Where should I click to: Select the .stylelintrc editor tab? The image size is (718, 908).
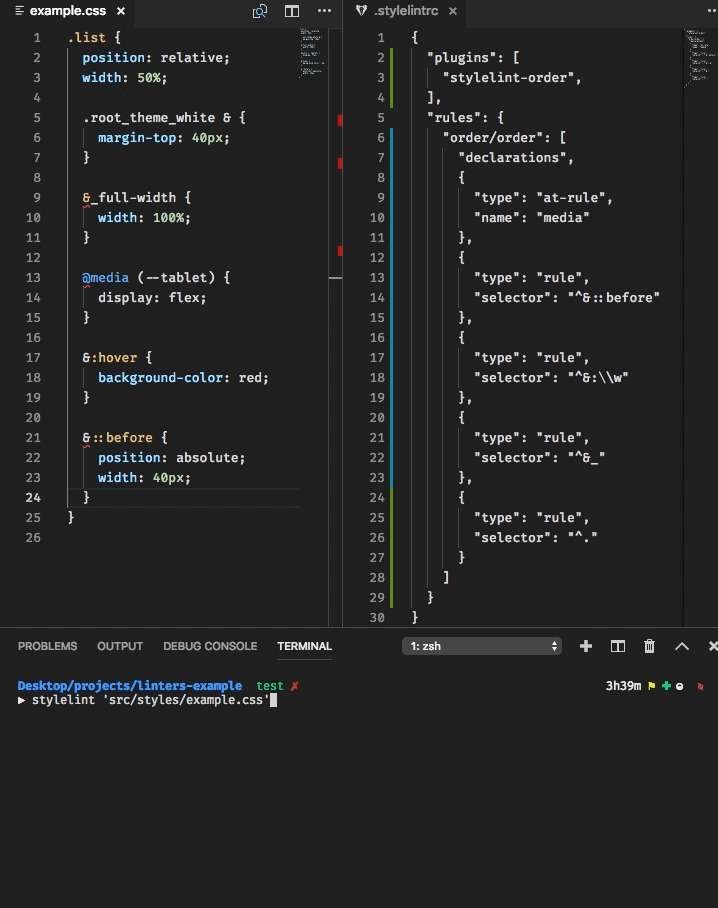406,11
